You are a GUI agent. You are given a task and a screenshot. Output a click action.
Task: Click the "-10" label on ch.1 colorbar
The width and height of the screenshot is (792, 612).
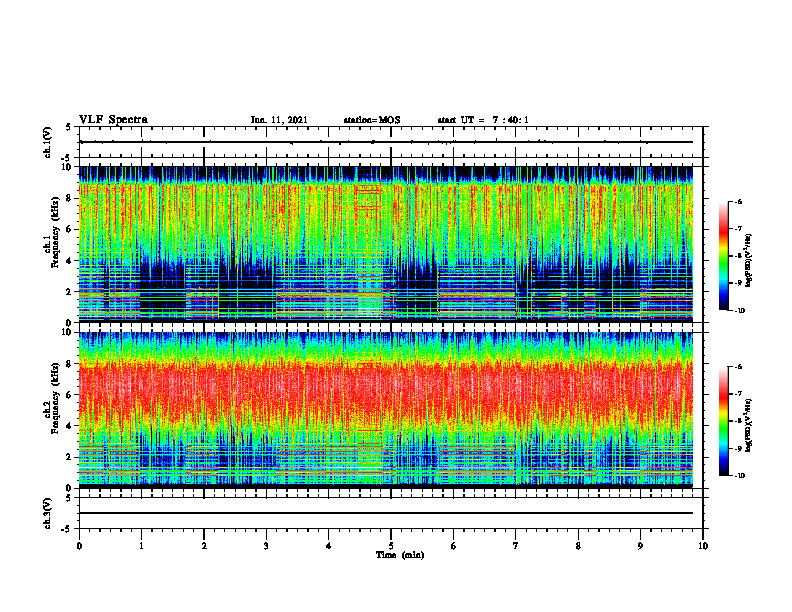739,311
